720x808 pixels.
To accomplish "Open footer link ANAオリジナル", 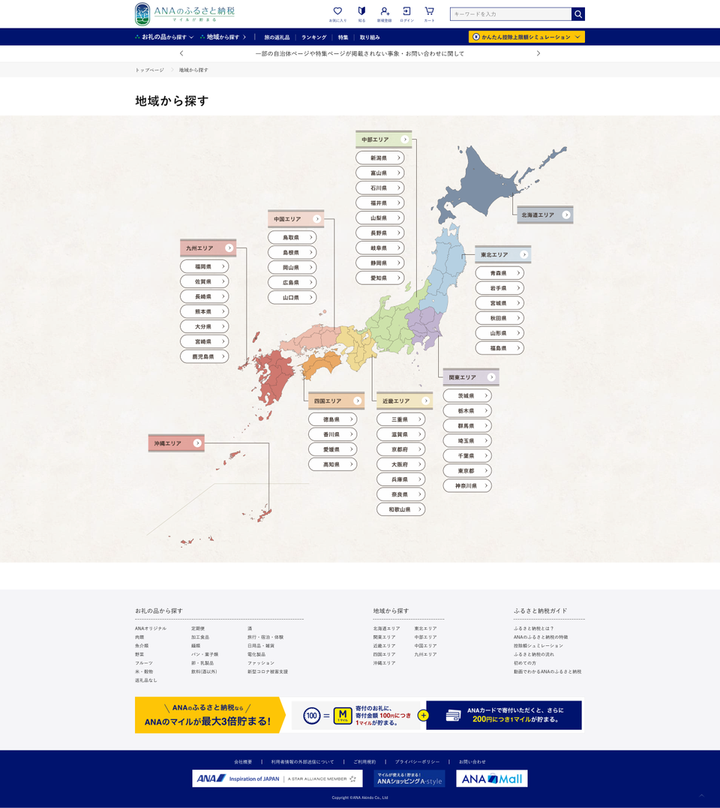I will [x=150, y=629].
